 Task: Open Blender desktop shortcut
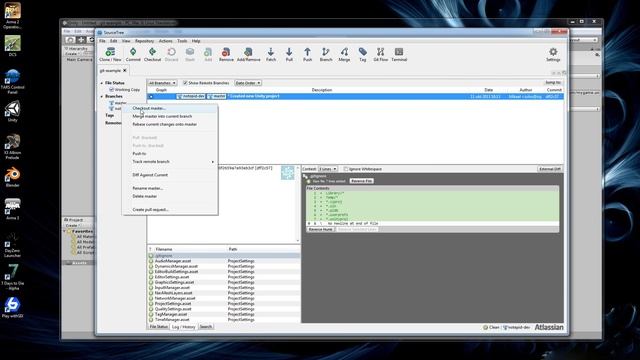point(13,177)
